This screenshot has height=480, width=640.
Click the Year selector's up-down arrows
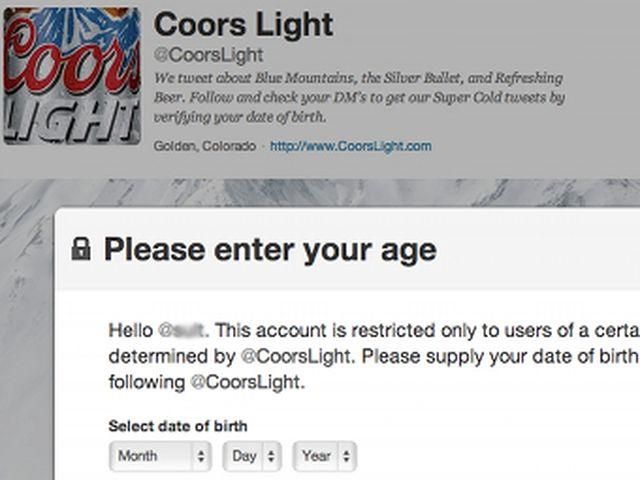click(x=346, y=457)
